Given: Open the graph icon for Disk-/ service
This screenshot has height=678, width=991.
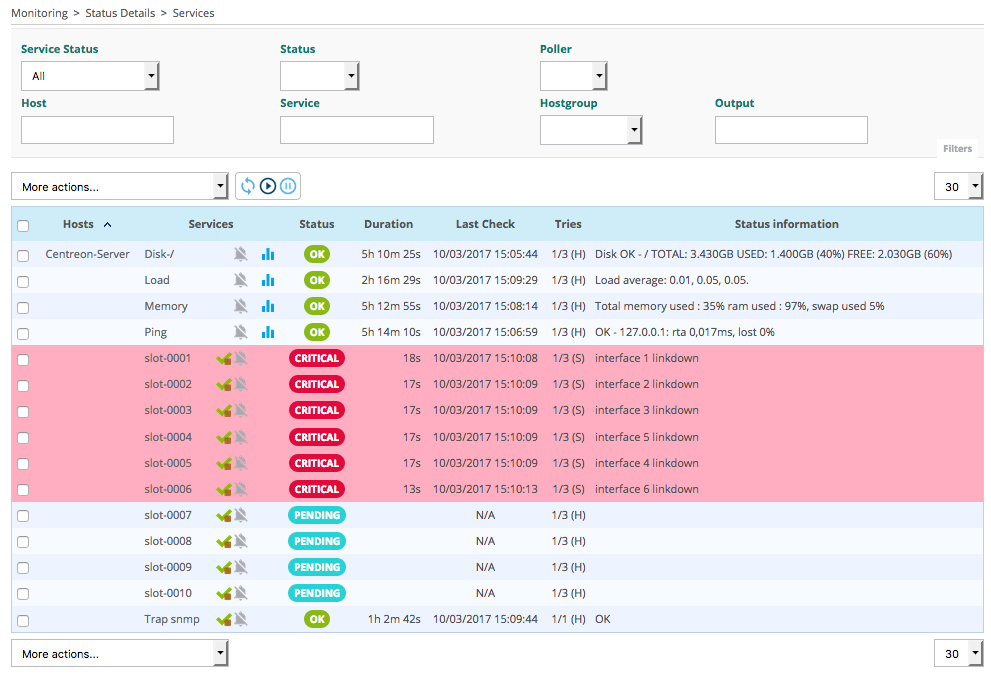Looking at the screenshot, I should pyautogui.click(x=268, y=255).
